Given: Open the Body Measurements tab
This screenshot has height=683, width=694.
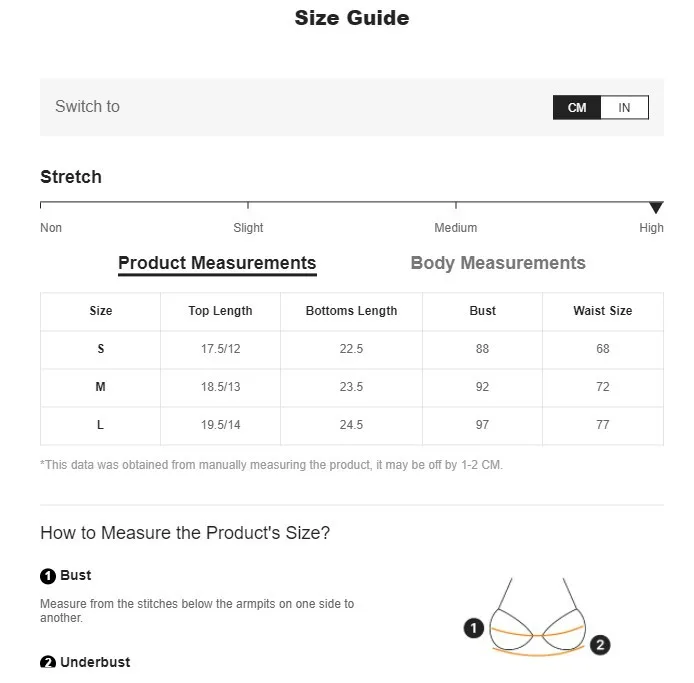Looking at the screenshot, I should click(498, 263).
